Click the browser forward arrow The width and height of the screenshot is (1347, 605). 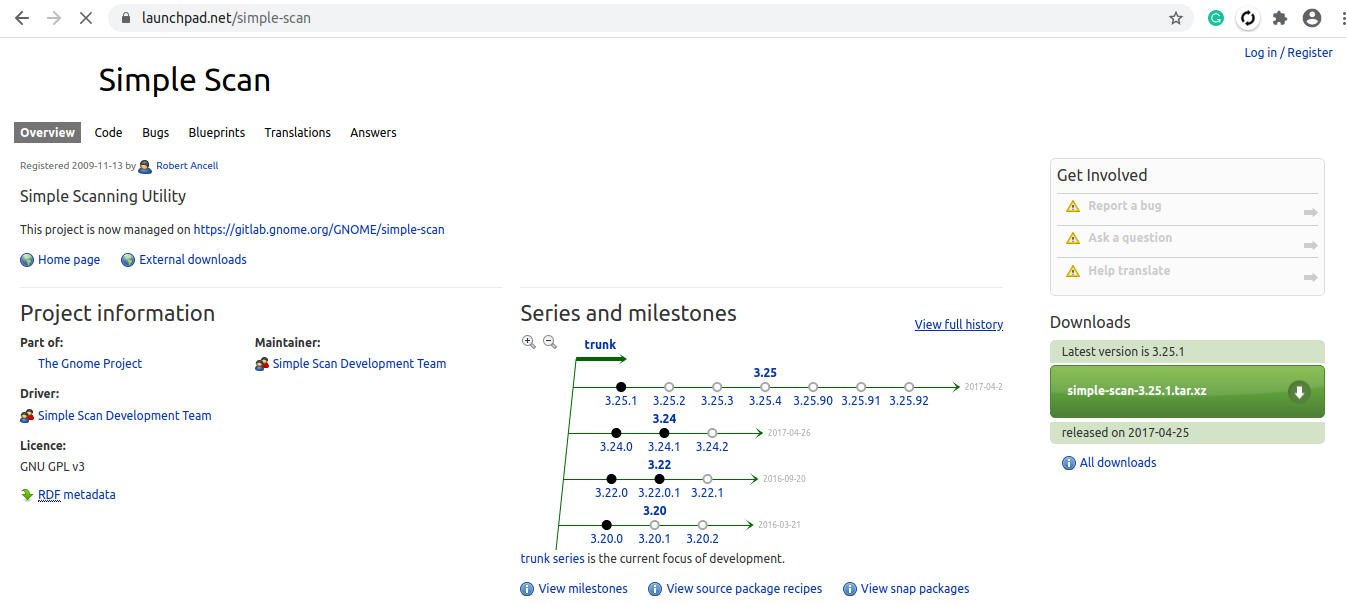(x=54, y=18)
